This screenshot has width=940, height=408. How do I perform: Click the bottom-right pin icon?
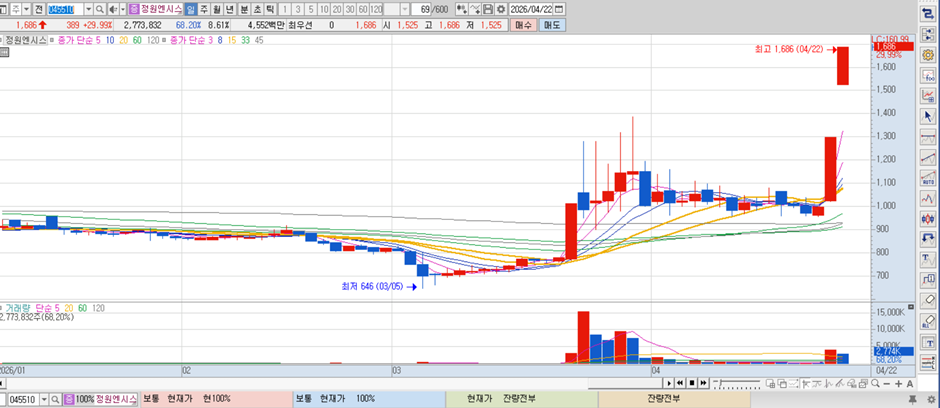912,399
